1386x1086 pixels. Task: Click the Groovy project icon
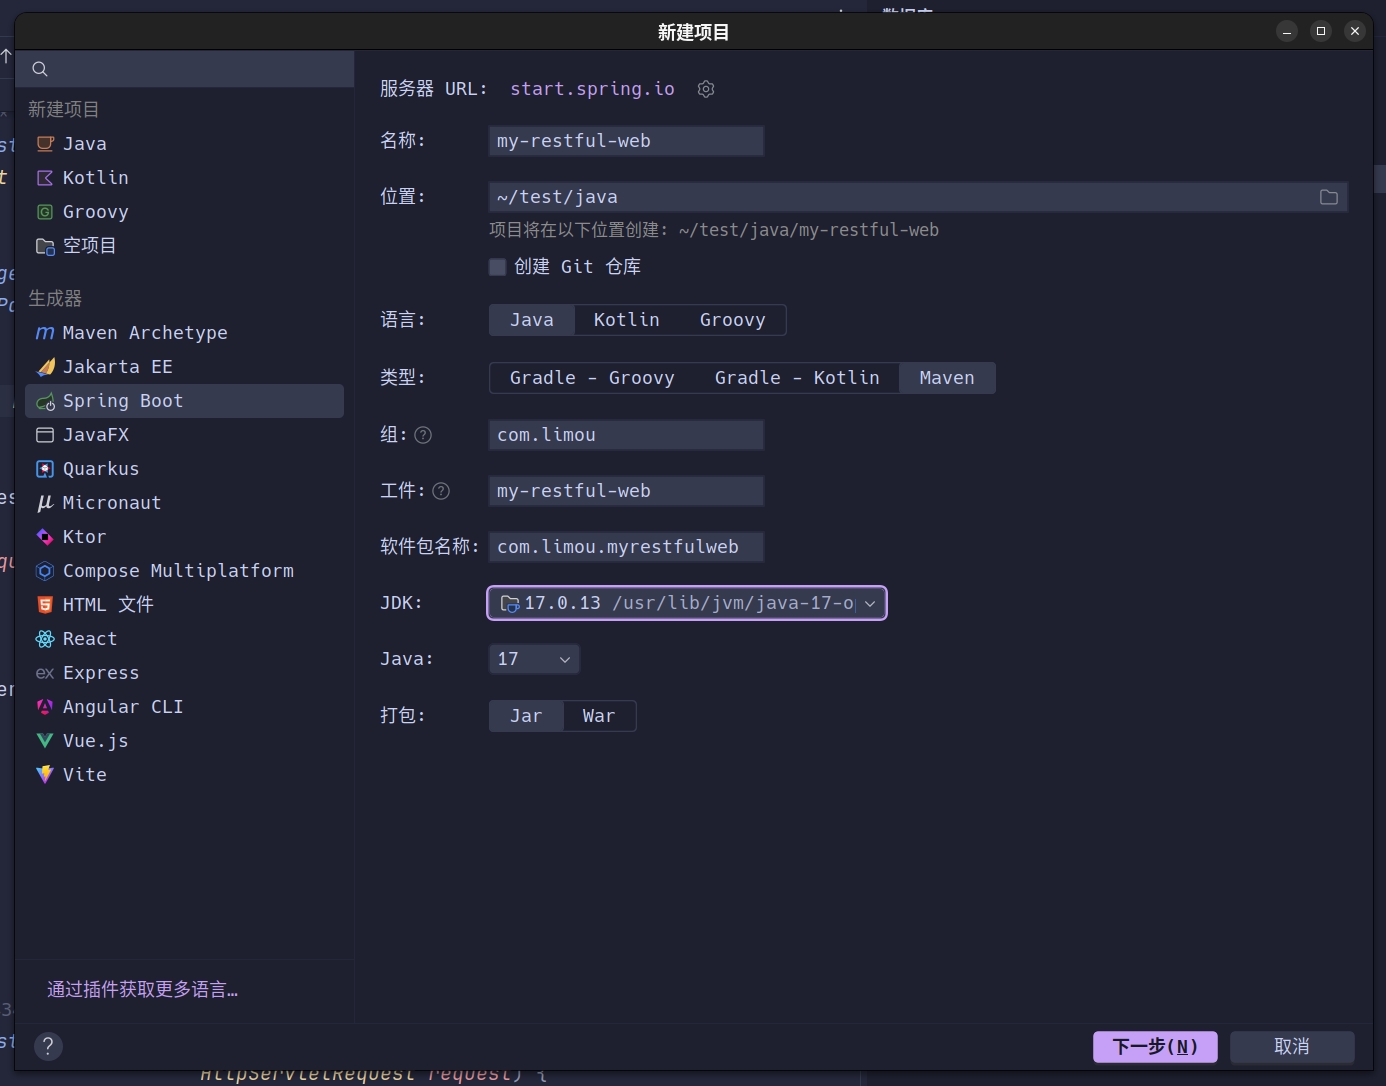[45, 212]
